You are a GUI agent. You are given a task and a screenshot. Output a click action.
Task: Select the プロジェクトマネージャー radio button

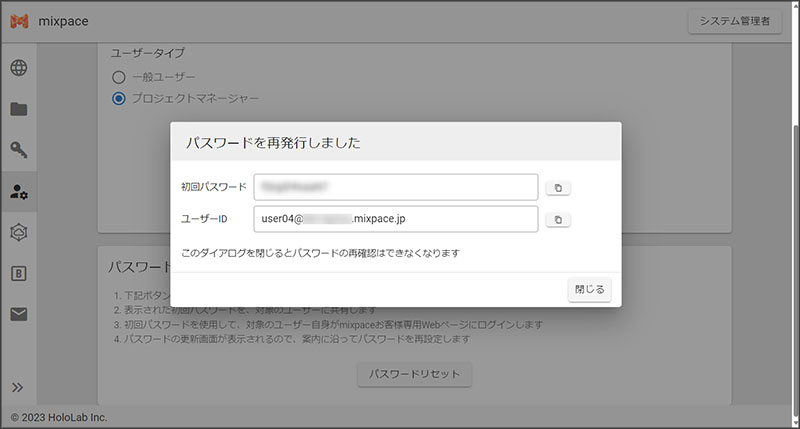pos(119,98)
